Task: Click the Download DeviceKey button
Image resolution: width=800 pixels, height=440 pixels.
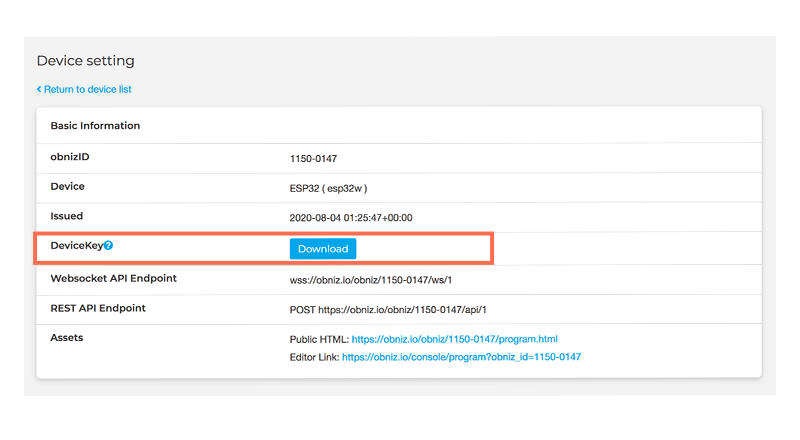Action: [323, 249]
